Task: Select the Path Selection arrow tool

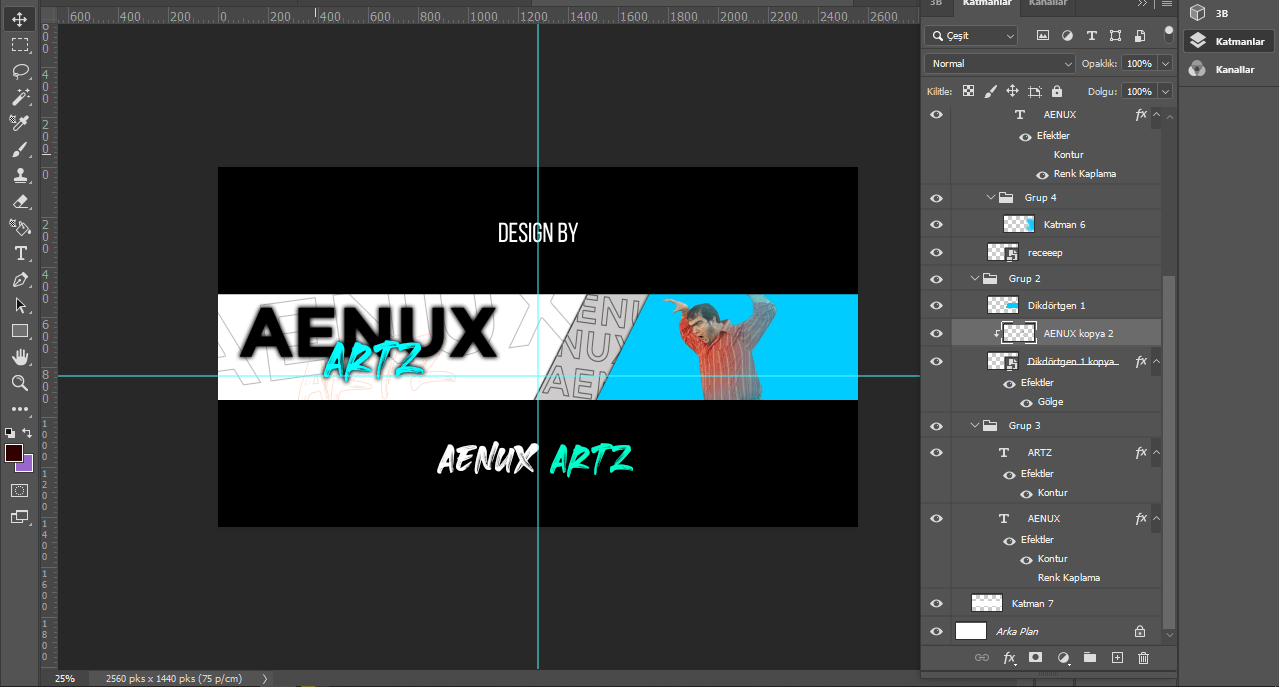Action: [x=20, y=305]
